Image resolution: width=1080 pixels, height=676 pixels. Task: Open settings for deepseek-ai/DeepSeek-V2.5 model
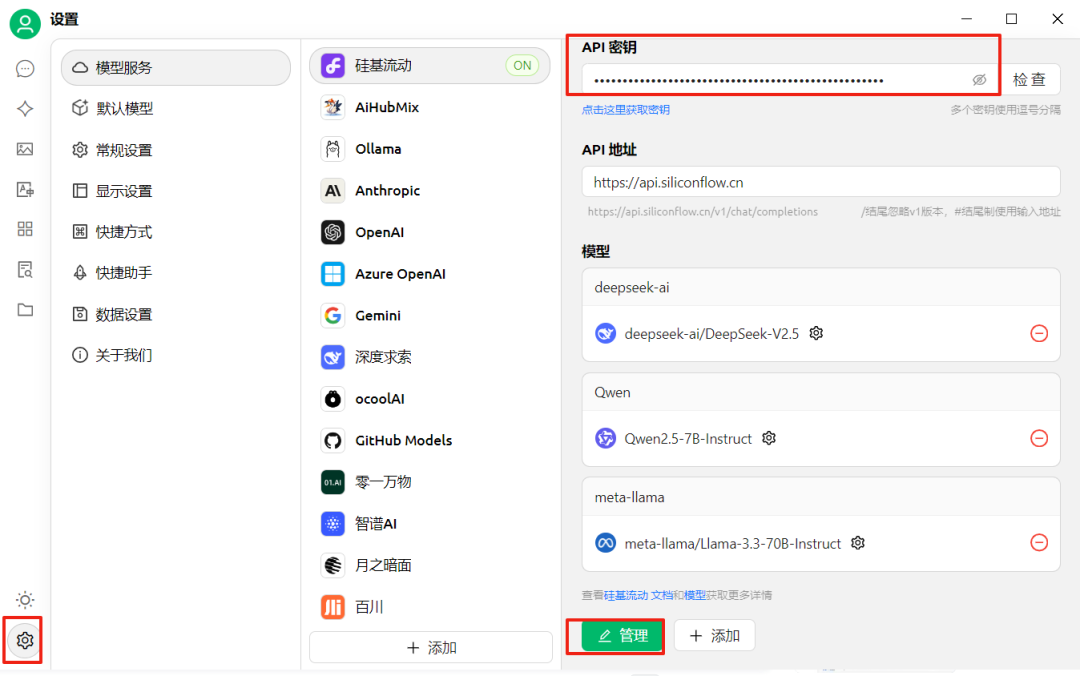pyautogui.click(x=816, y=334)
